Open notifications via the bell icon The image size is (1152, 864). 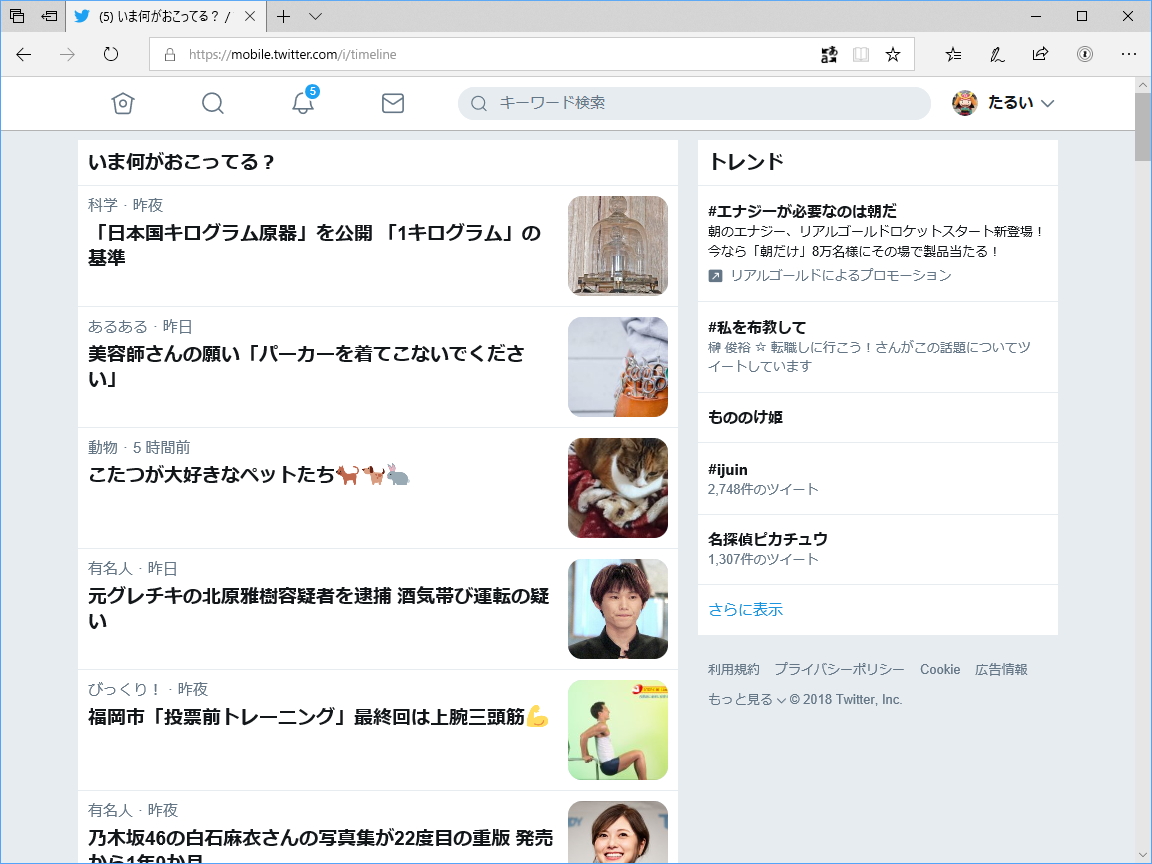303,103
